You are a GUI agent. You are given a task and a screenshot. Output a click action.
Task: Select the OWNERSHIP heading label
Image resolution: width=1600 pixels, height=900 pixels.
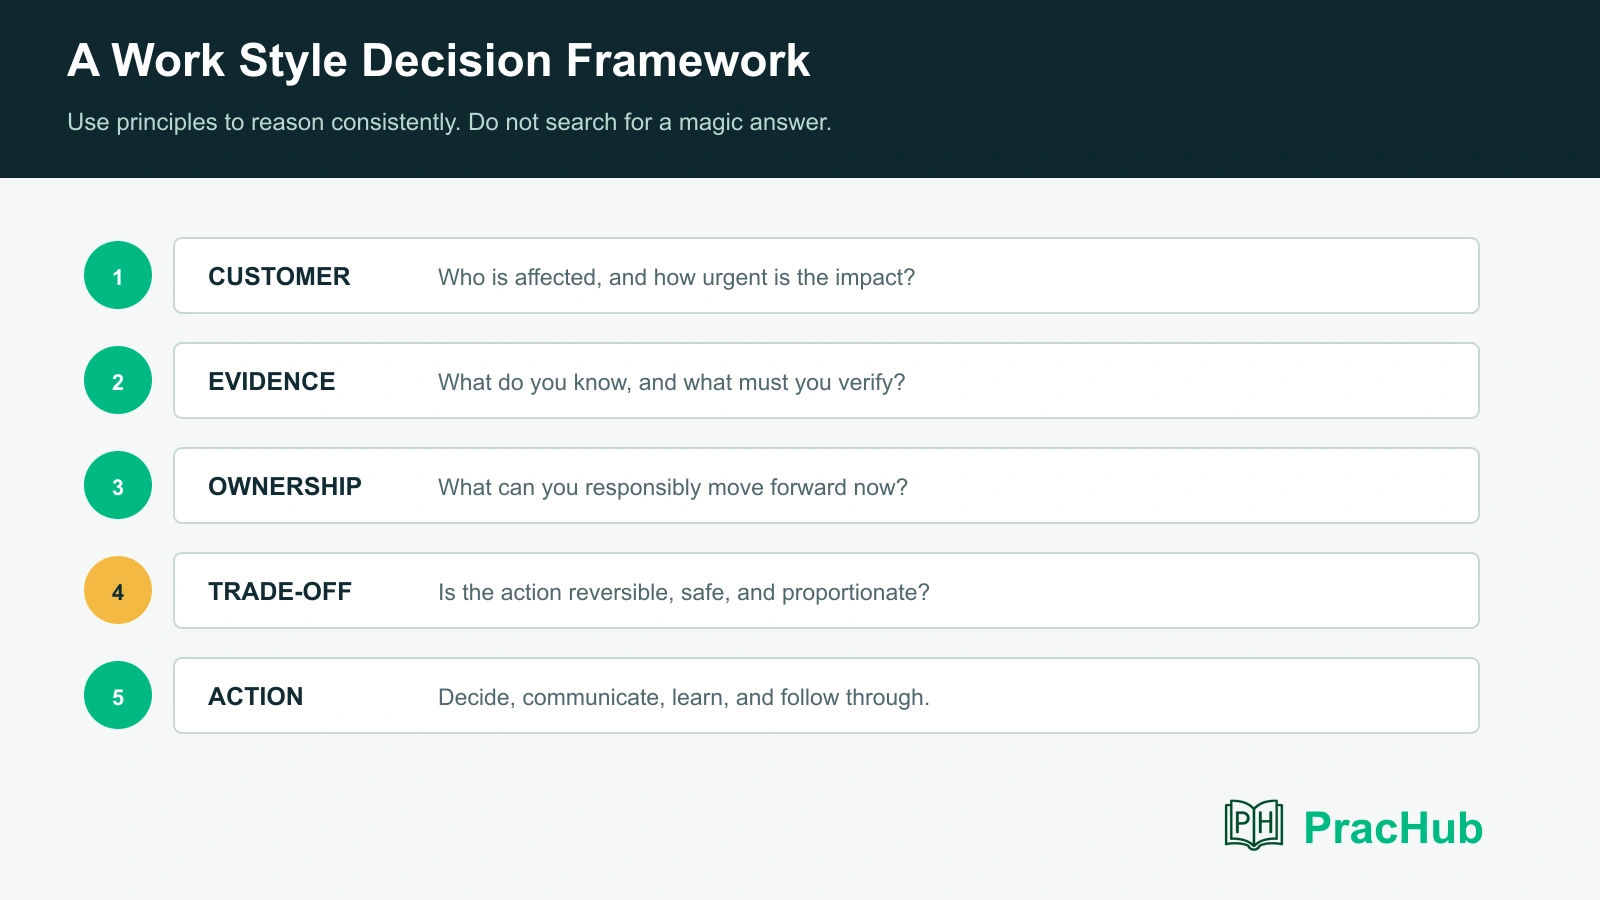click(x=285, y=486)
